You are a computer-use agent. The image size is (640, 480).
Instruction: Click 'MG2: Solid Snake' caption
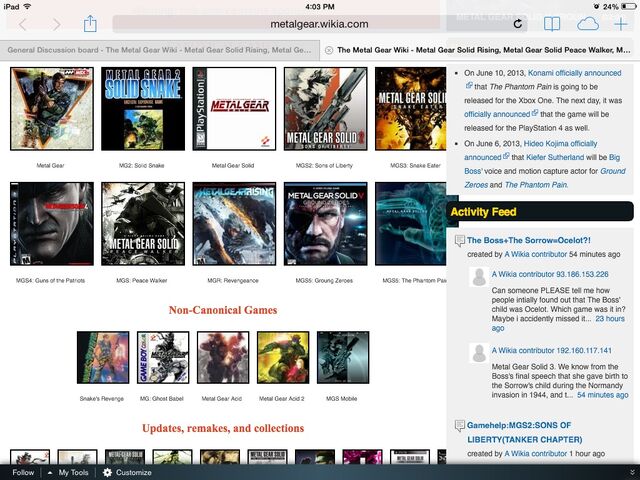point(142,165)
